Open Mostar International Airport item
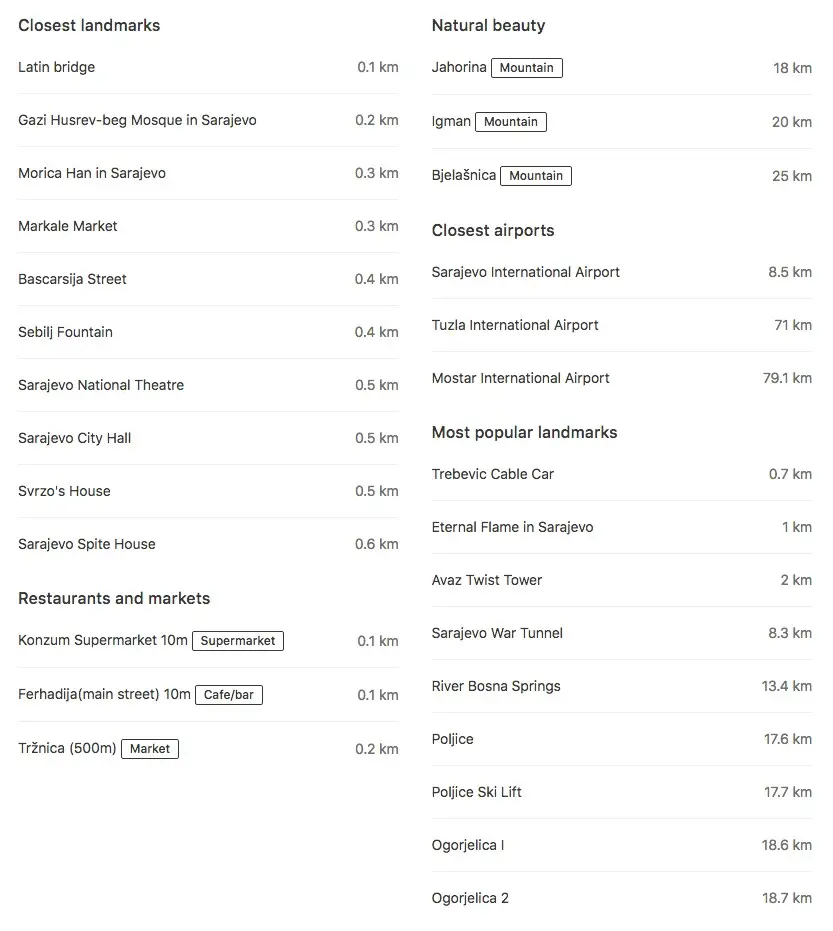This screenshot has height=931, width=833. click(622, 378)
